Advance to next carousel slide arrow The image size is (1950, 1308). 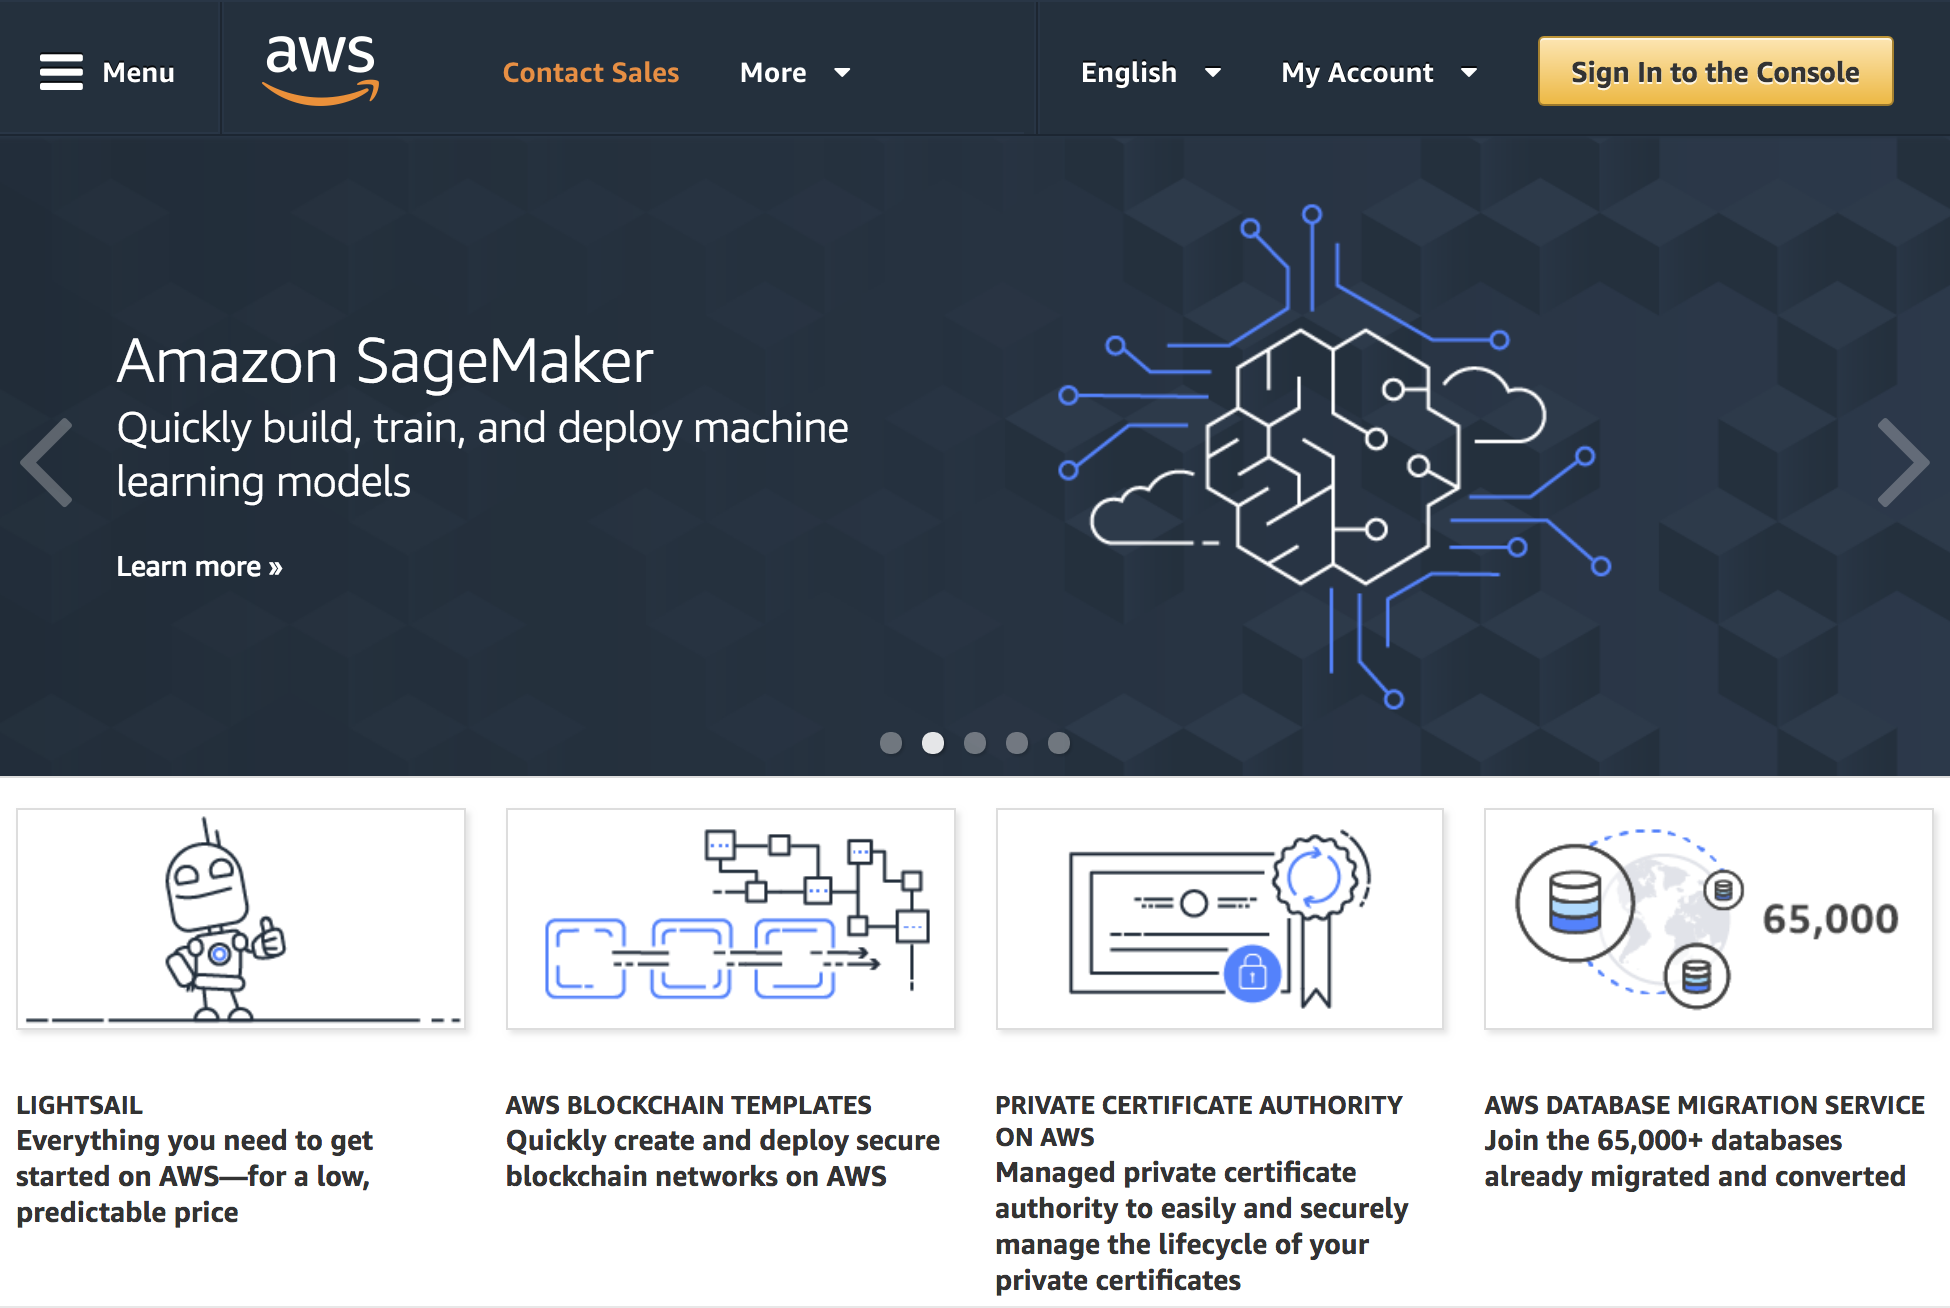pyautogui.click(x=1902, y=462)
